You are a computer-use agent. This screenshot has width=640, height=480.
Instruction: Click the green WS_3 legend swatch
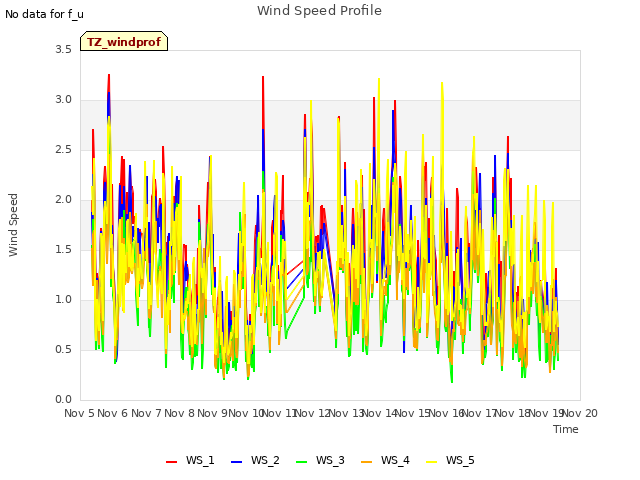point(301,462)
